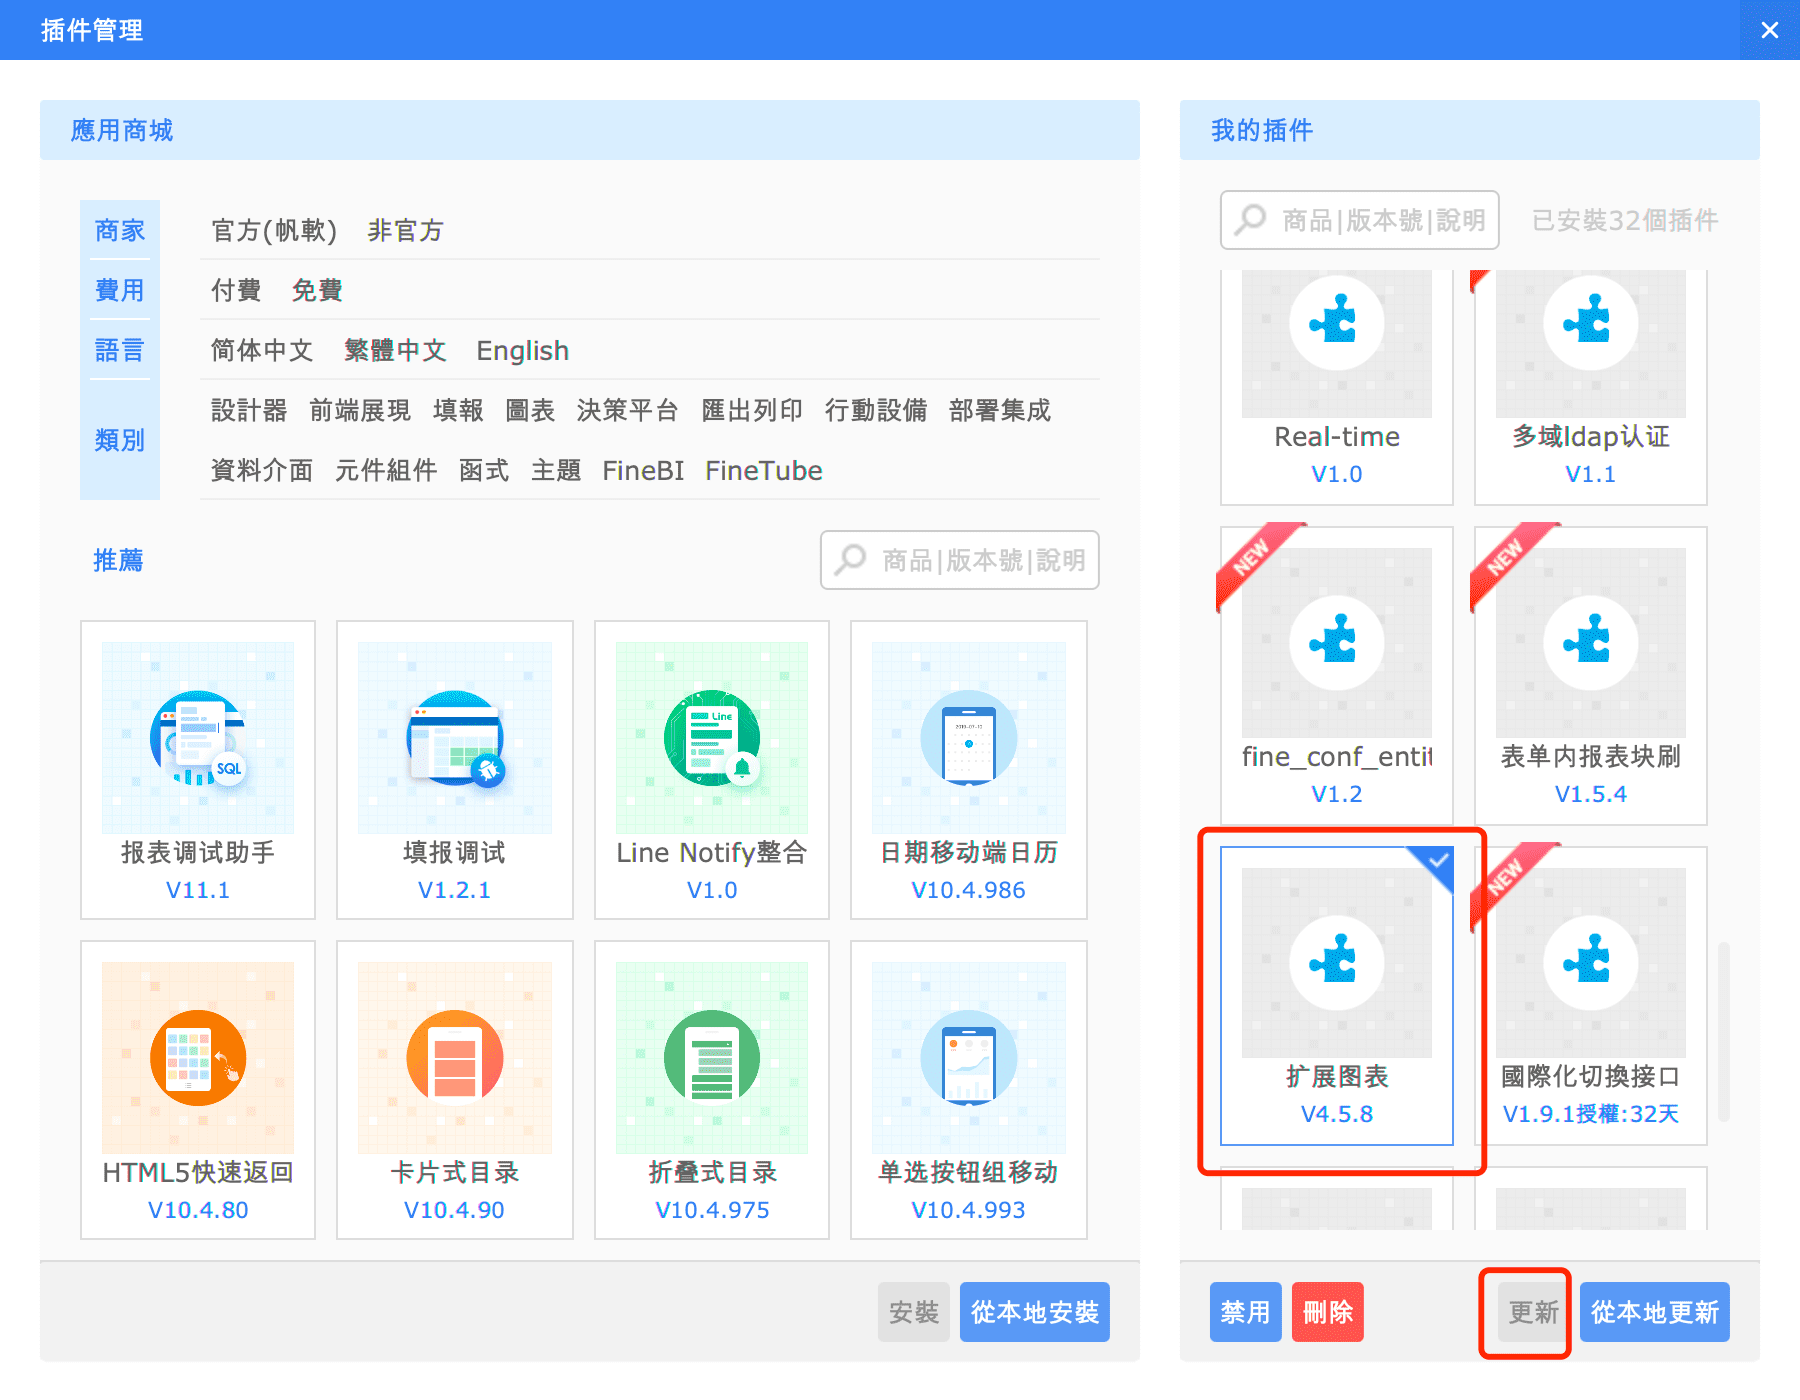Click V1.9.1授權:32天 license text

pos(1591,1114)
